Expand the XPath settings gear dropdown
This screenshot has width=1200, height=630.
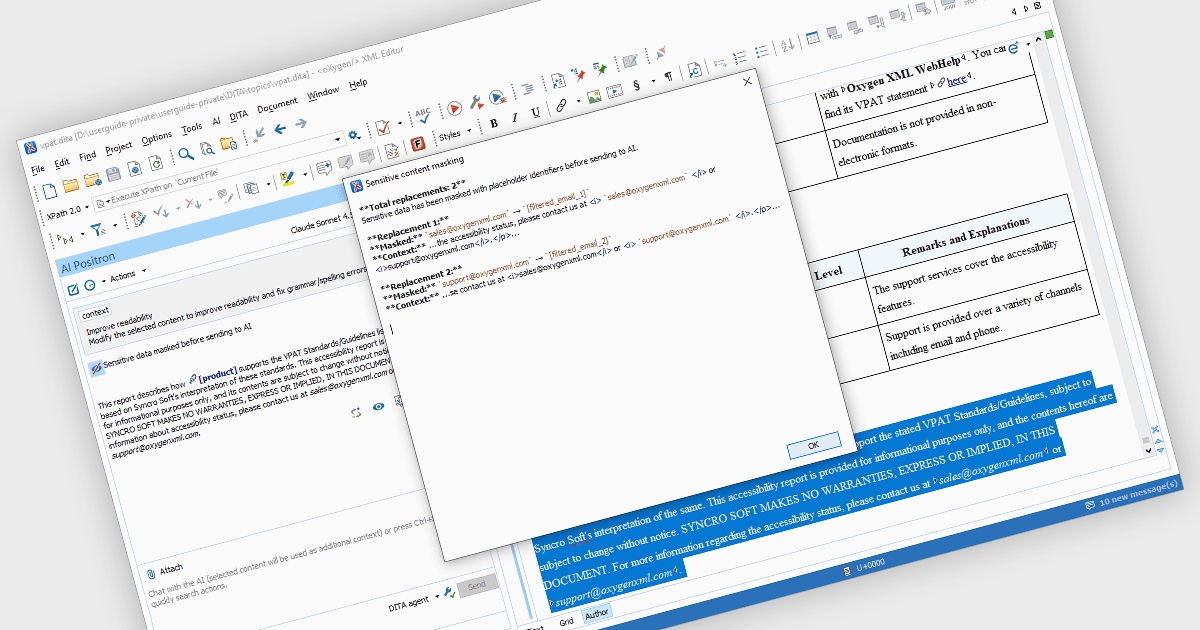[x=356, y=134]
